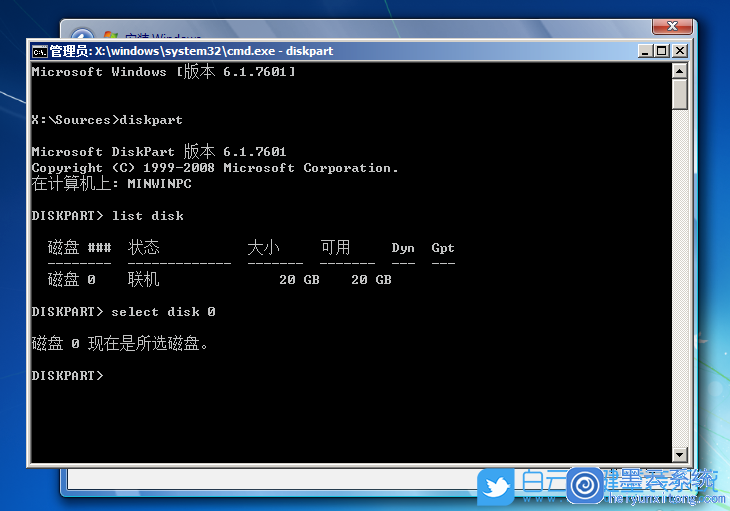Click the 'Dyn' column header

coord(403,248)
